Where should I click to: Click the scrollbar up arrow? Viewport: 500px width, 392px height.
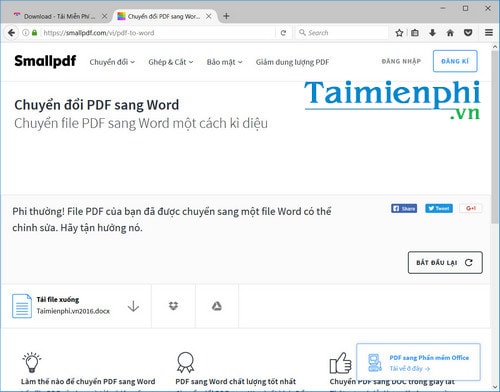pos(495,47)
